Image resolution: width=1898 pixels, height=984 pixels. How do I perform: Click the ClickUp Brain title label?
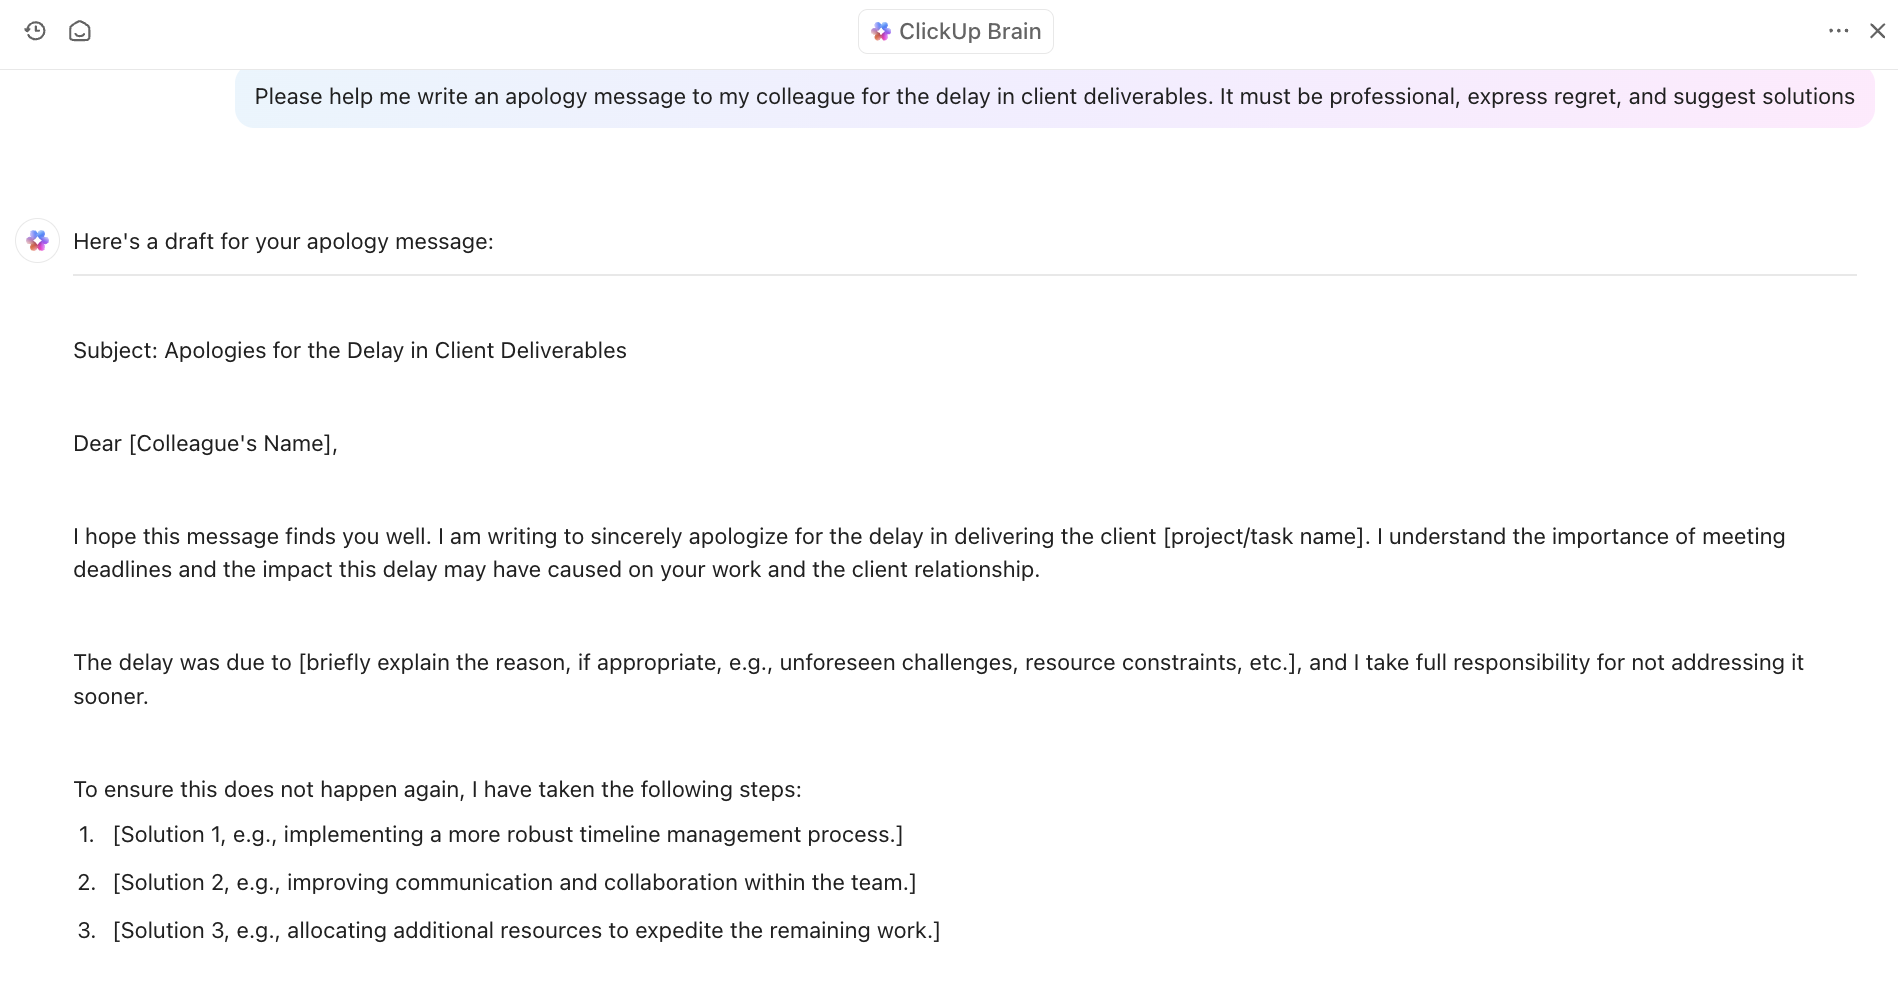pyautogui.click(x=969, y=32)
